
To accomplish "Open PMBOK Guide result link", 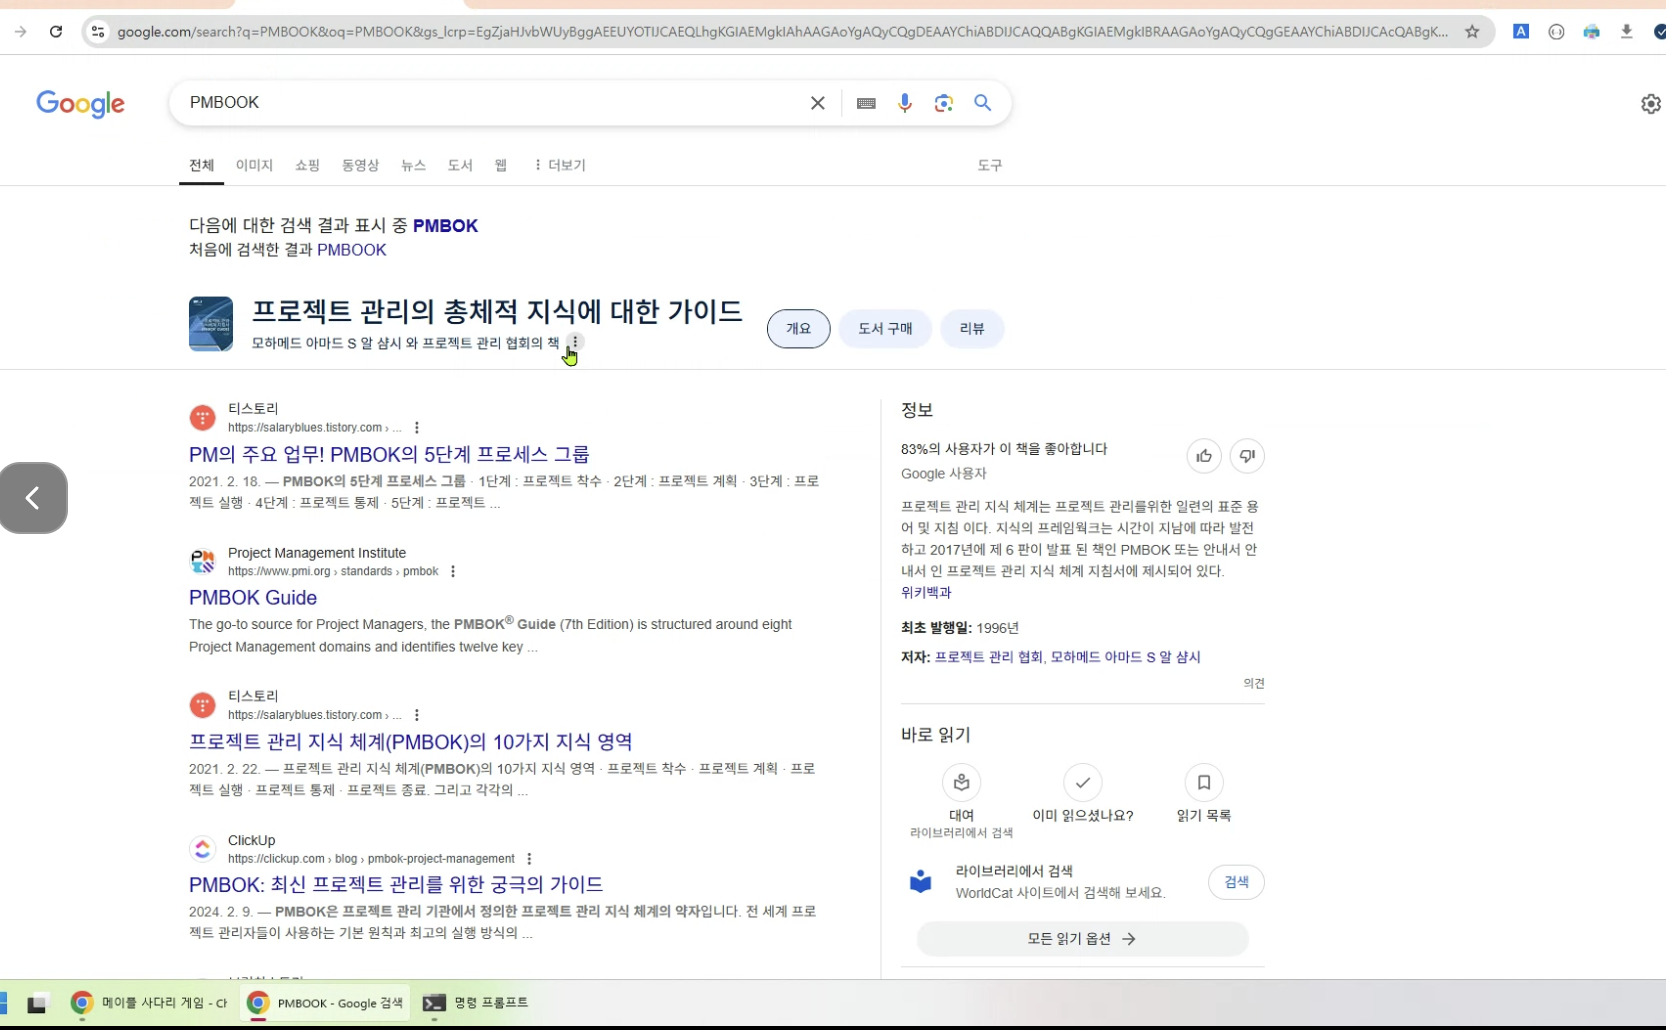I will tap(253, 598).
